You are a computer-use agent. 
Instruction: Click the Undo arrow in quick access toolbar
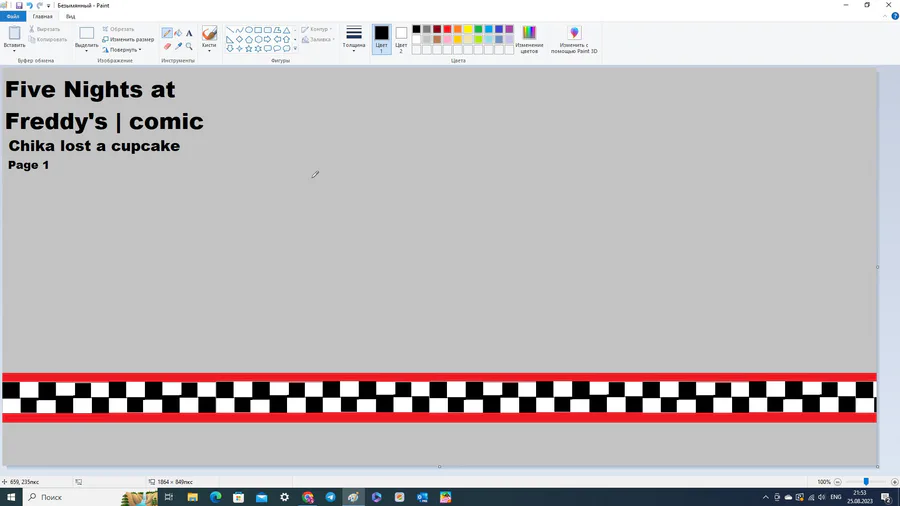click(29, 5)
